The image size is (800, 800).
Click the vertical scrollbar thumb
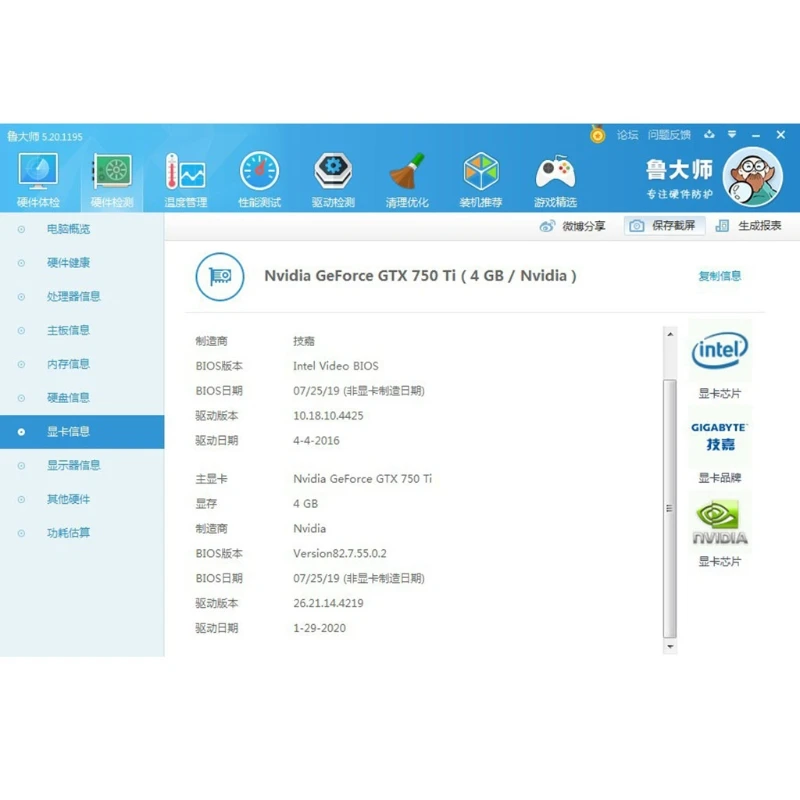point(670,508)
